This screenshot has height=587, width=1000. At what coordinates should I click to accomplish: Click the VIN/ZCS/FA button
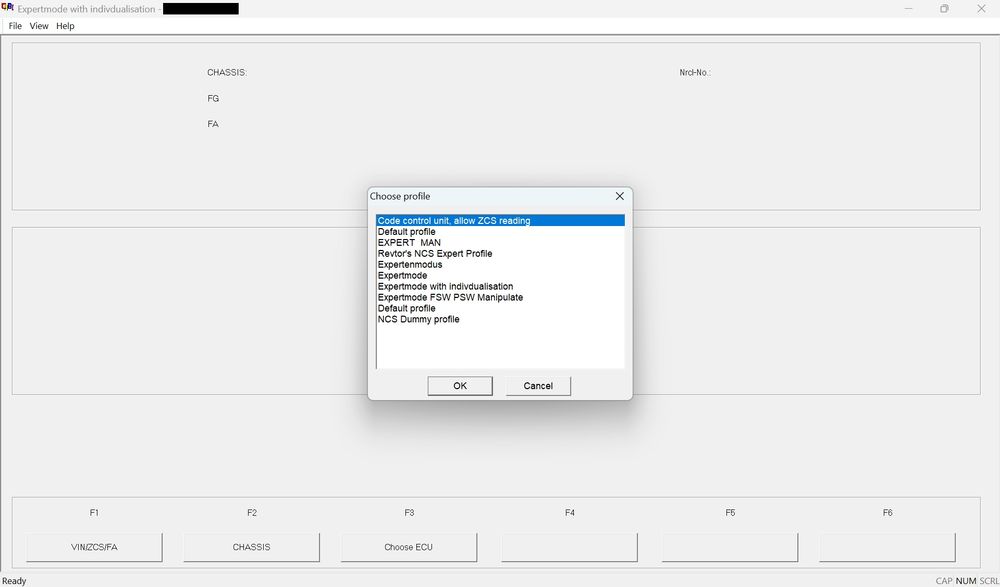(x=94, y=547)
